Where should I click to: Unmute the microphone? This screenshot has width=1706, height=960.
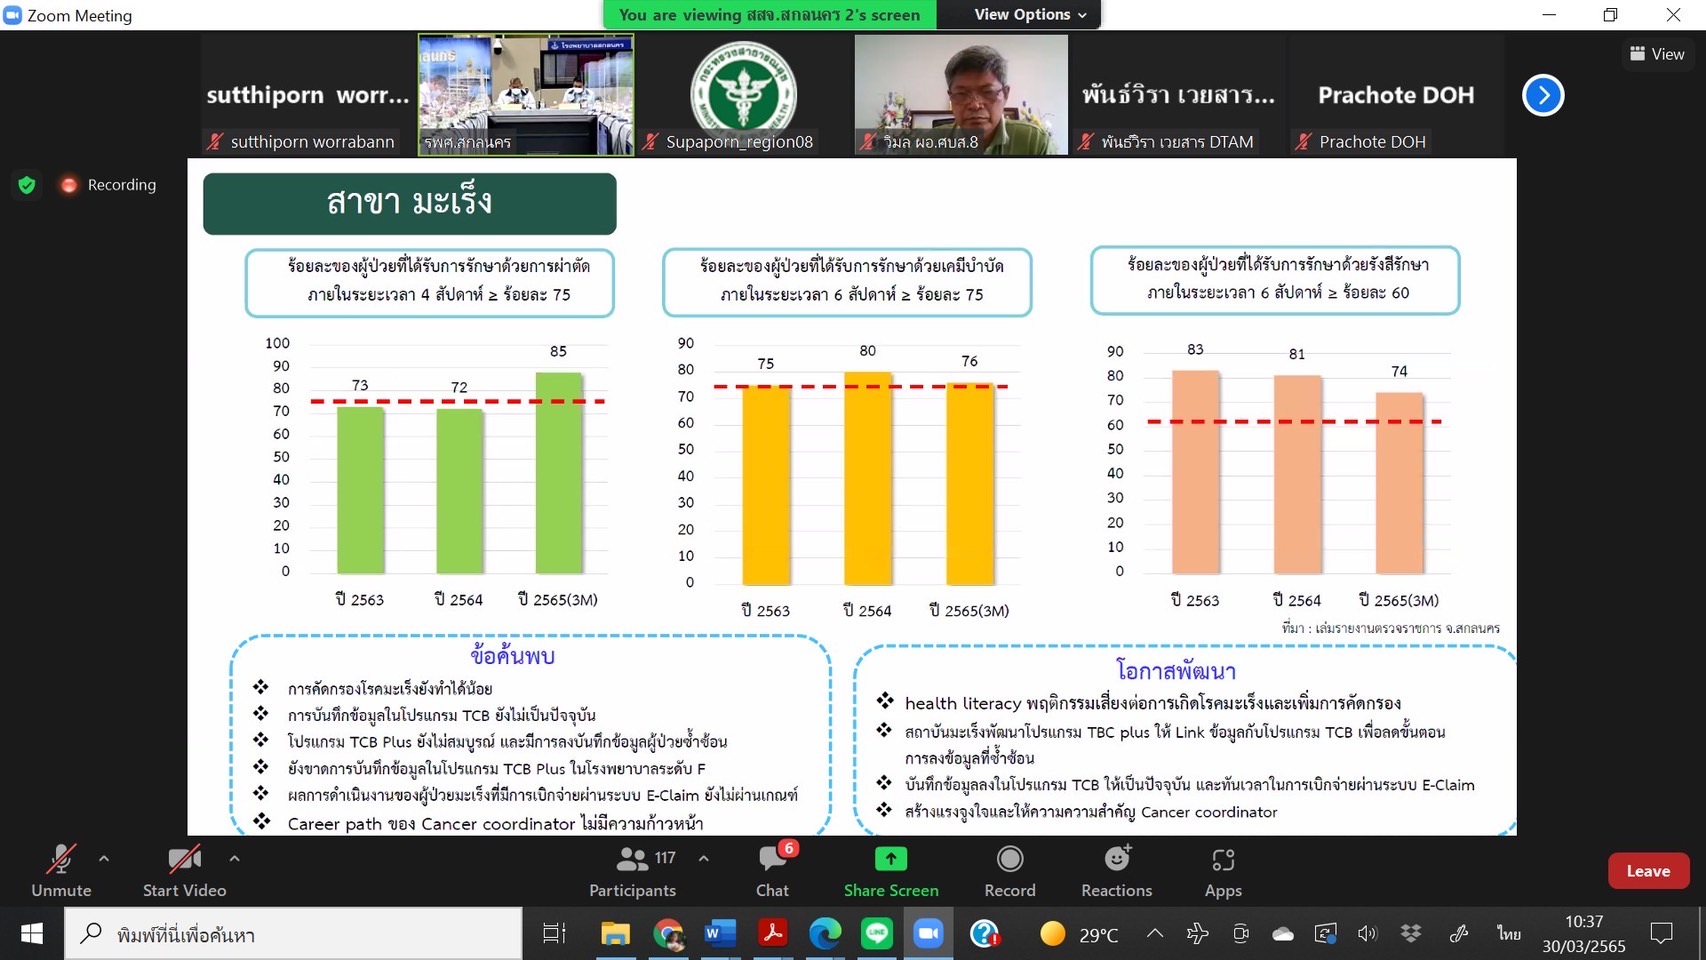(x=61, y=871)
